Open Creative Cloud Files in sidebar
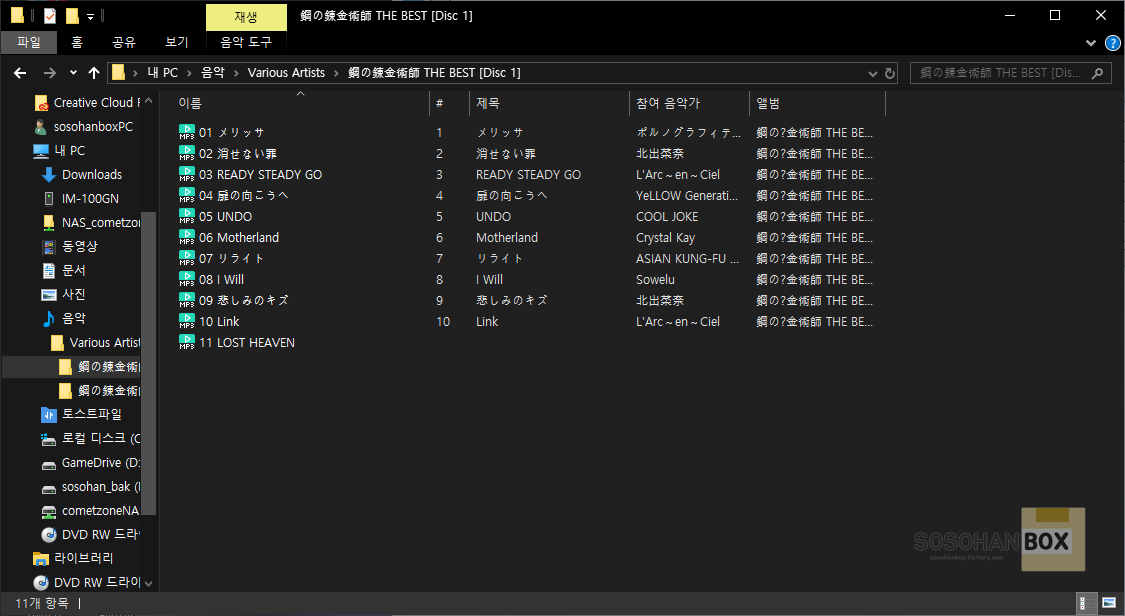The height and width of the screenshot is (616, 1125). [86, 103]
